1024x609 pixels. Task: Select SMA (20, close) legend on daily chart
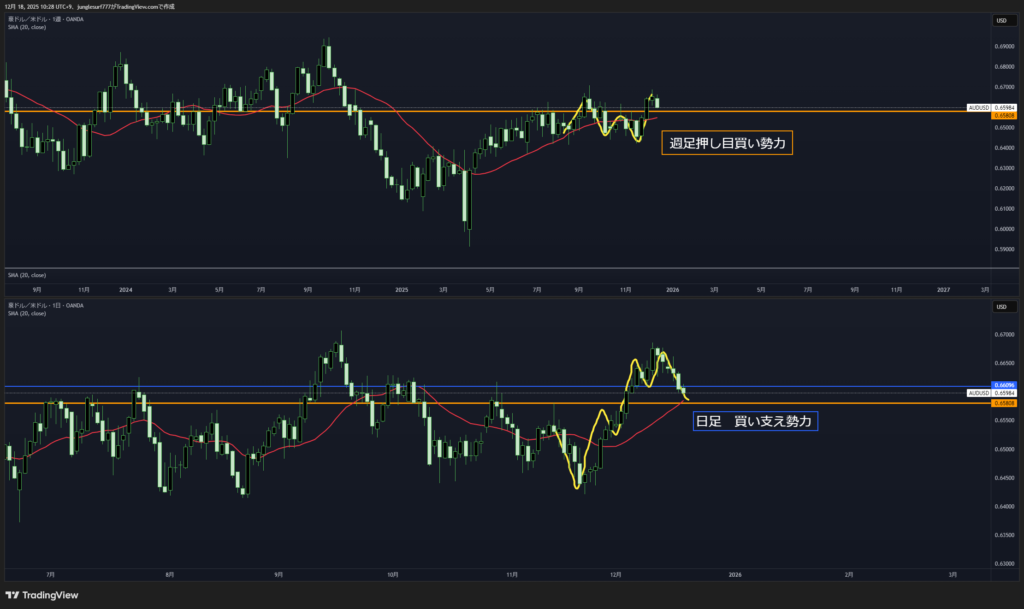click(27, 312)
